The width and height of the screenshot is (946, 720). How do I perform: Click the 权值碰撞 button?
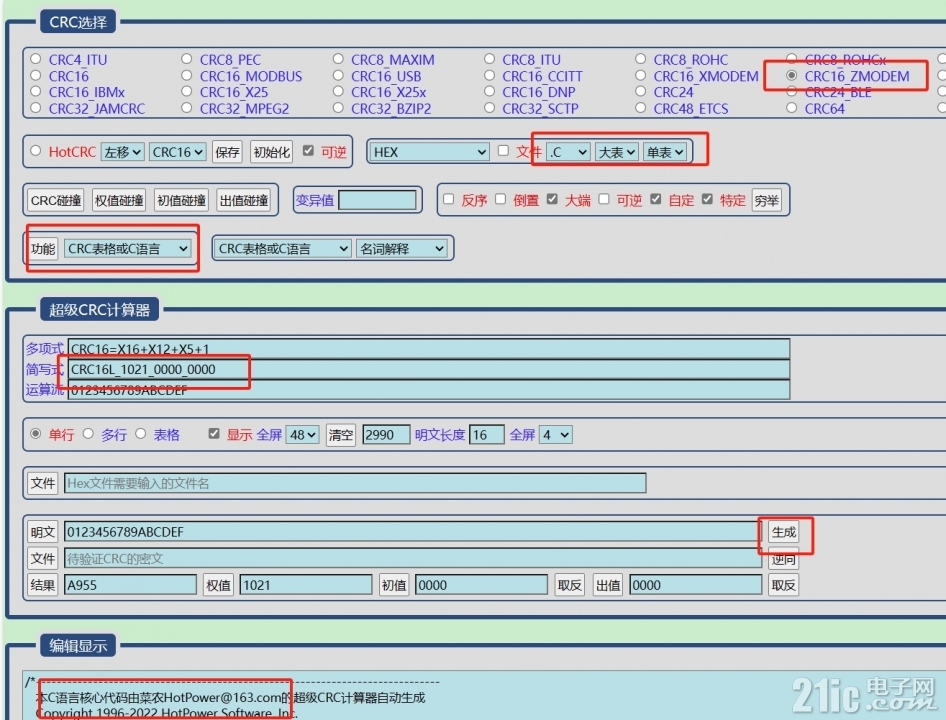coord(119,200)
